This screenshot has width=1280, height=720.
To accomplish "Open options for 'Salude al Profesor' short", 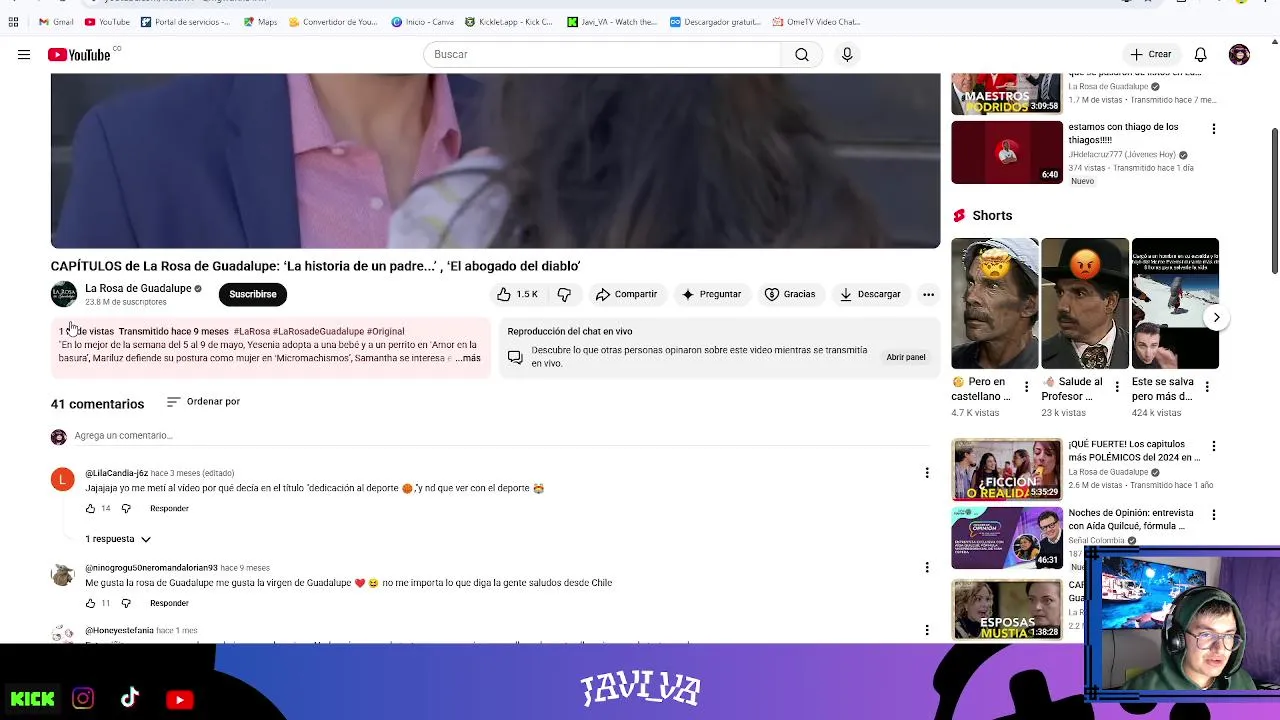I will (1117, 386).
